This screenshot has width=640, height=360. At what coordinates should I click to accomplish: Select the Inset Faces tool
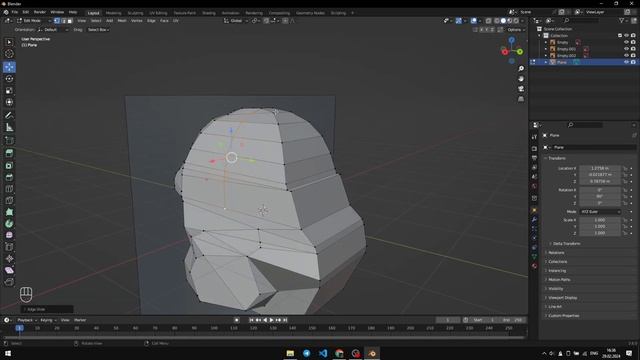pos(9,166)
